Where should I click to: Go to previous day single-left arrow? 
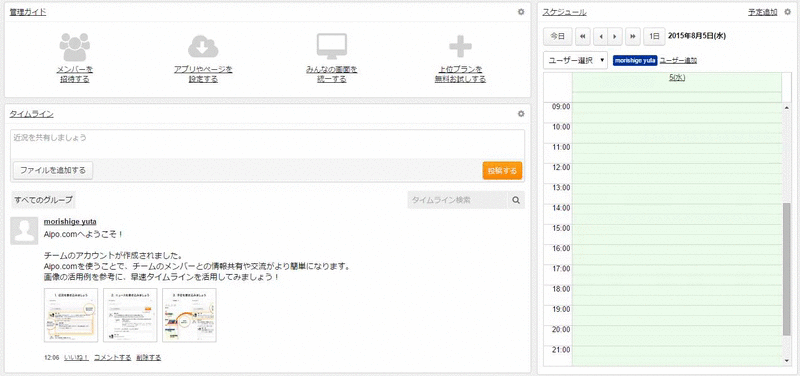pos(602,36)
